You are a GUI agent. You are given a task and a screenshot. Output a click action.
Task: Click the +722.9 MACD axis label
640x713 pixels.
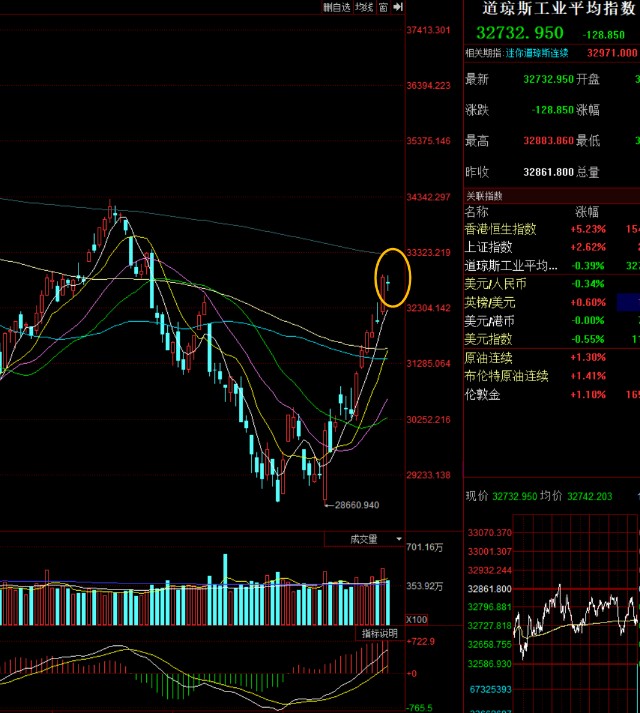[421, 642]
